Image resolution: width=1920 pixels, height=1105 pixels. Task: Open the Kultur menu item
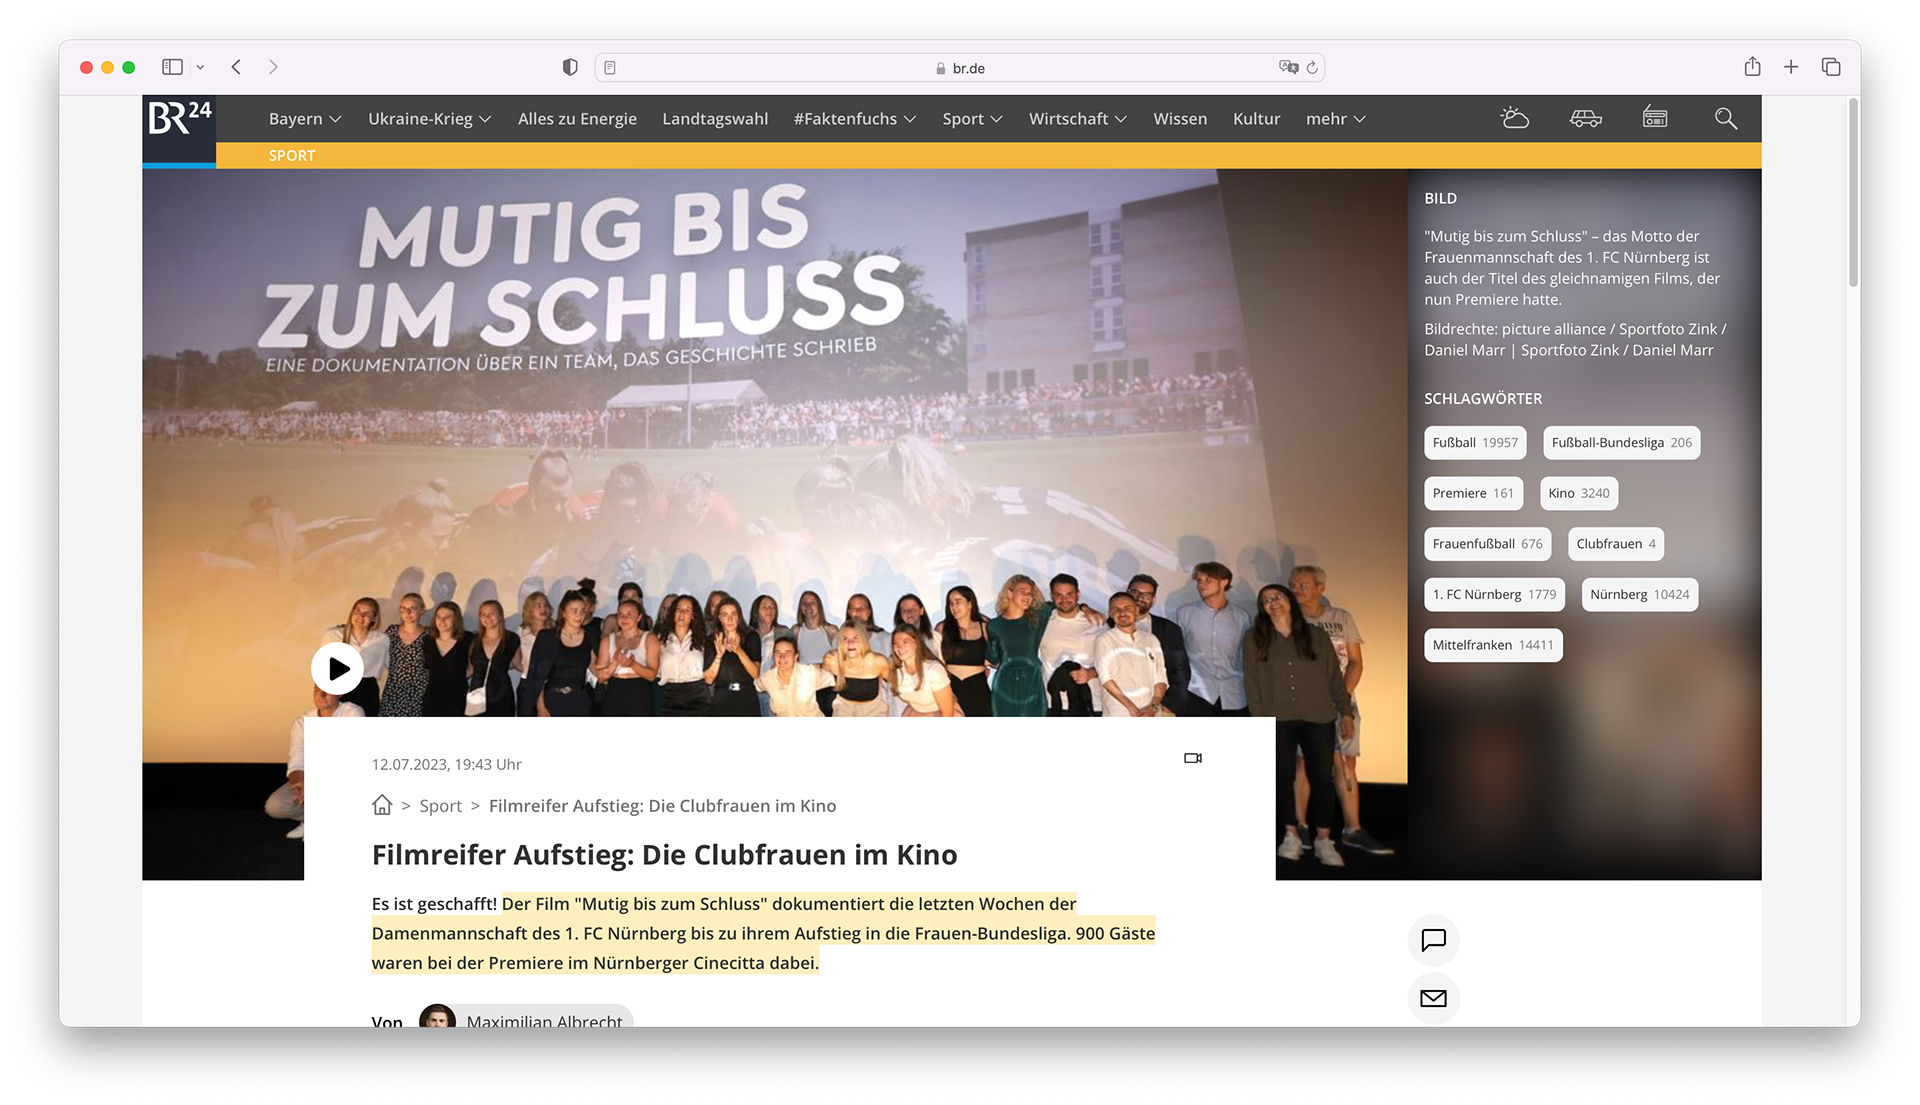pos(1256,118)
